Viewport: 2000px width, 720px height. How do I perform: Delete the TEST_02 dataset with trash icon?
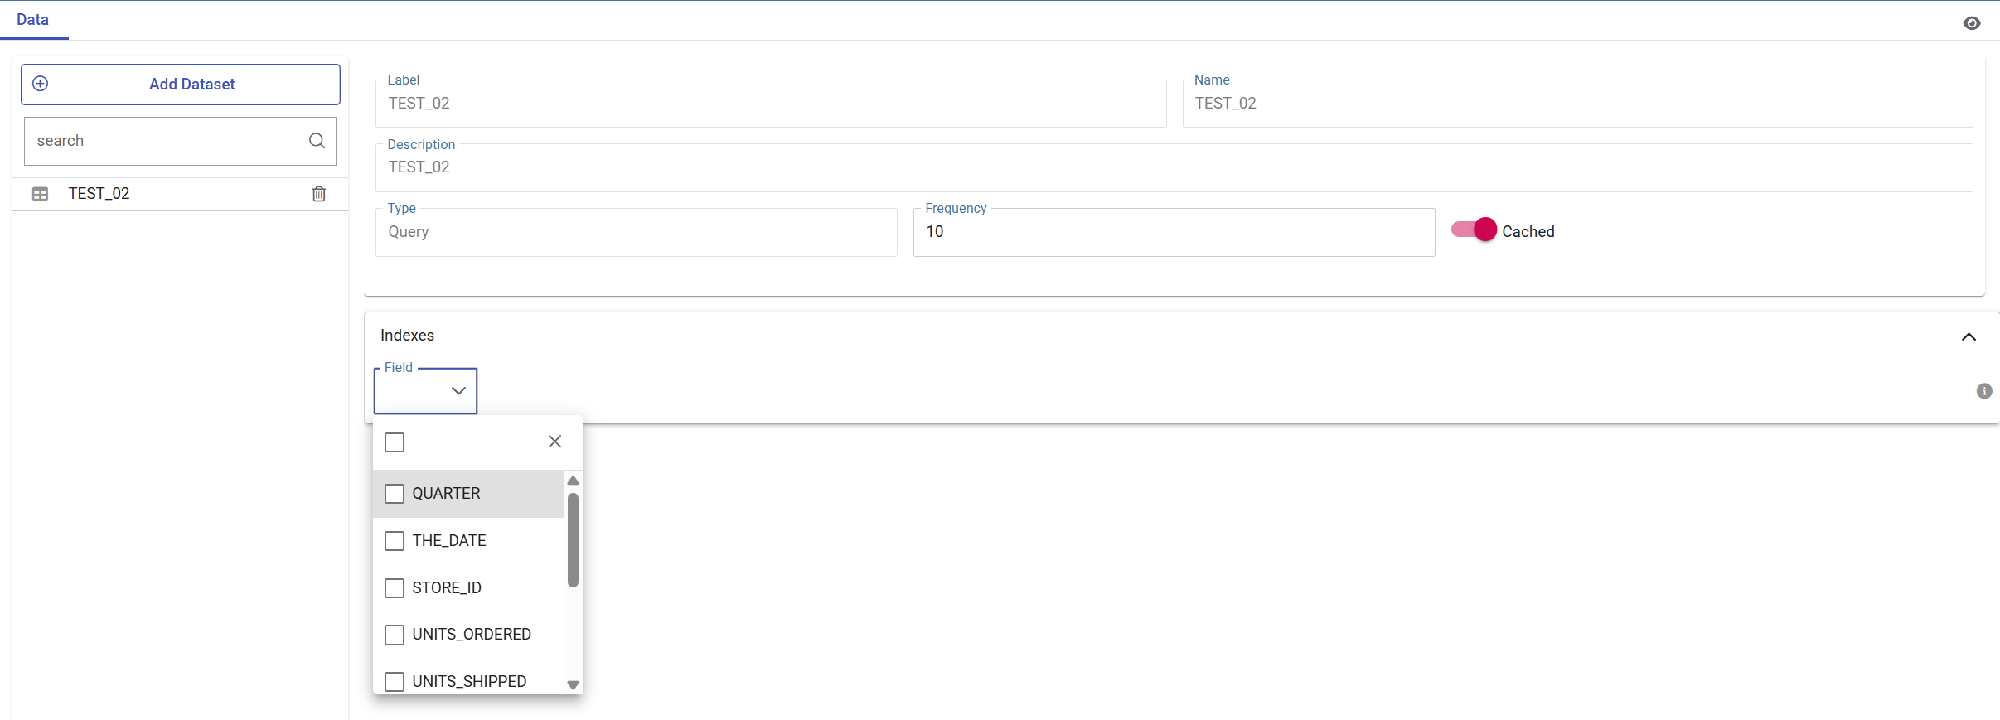(319, 194)
